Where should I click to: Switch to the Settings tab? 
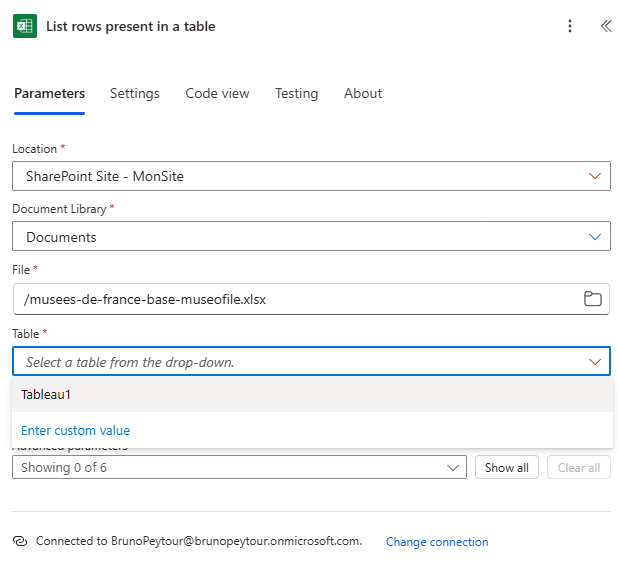click(x=134, y=93)
